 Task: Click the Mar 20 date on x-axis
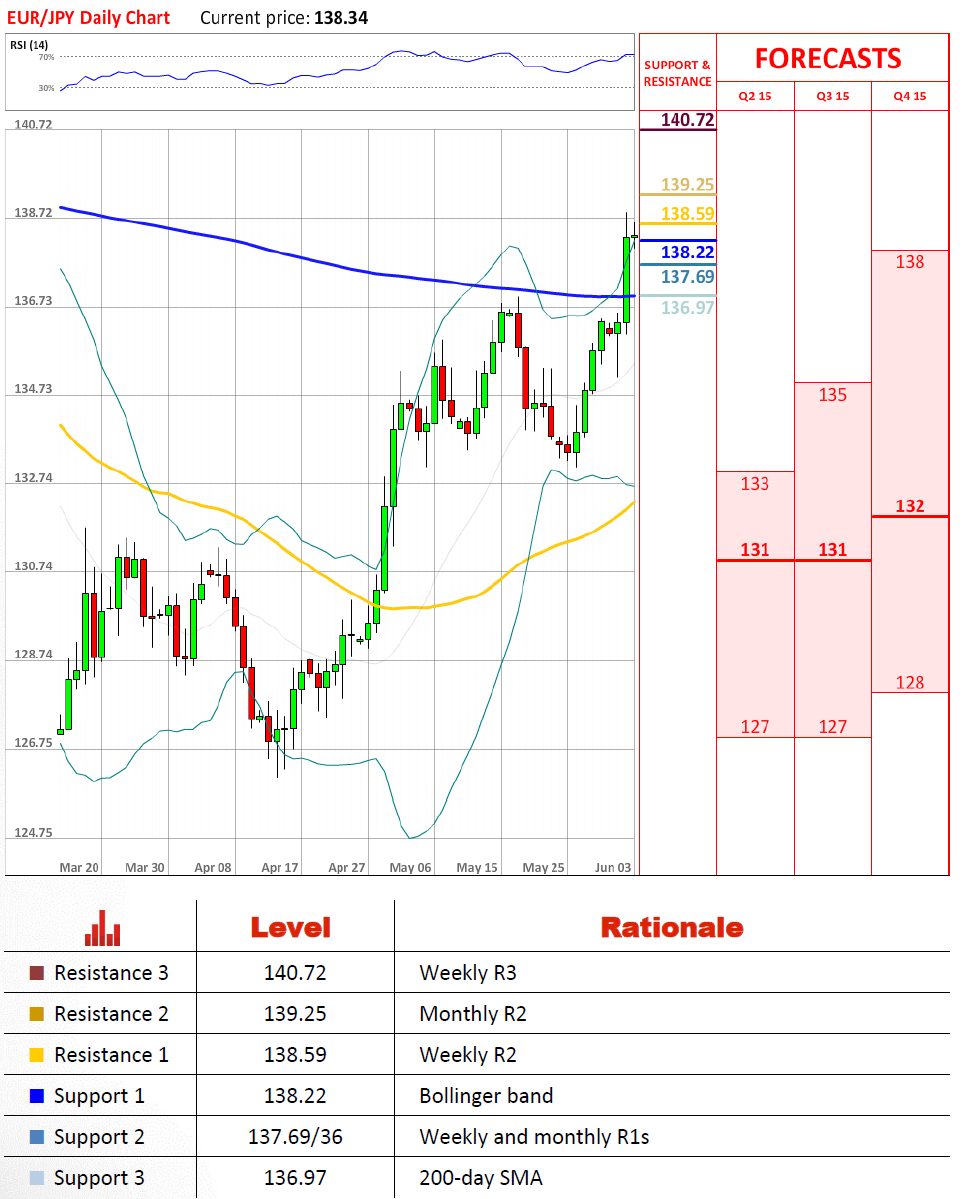(79, 868)
